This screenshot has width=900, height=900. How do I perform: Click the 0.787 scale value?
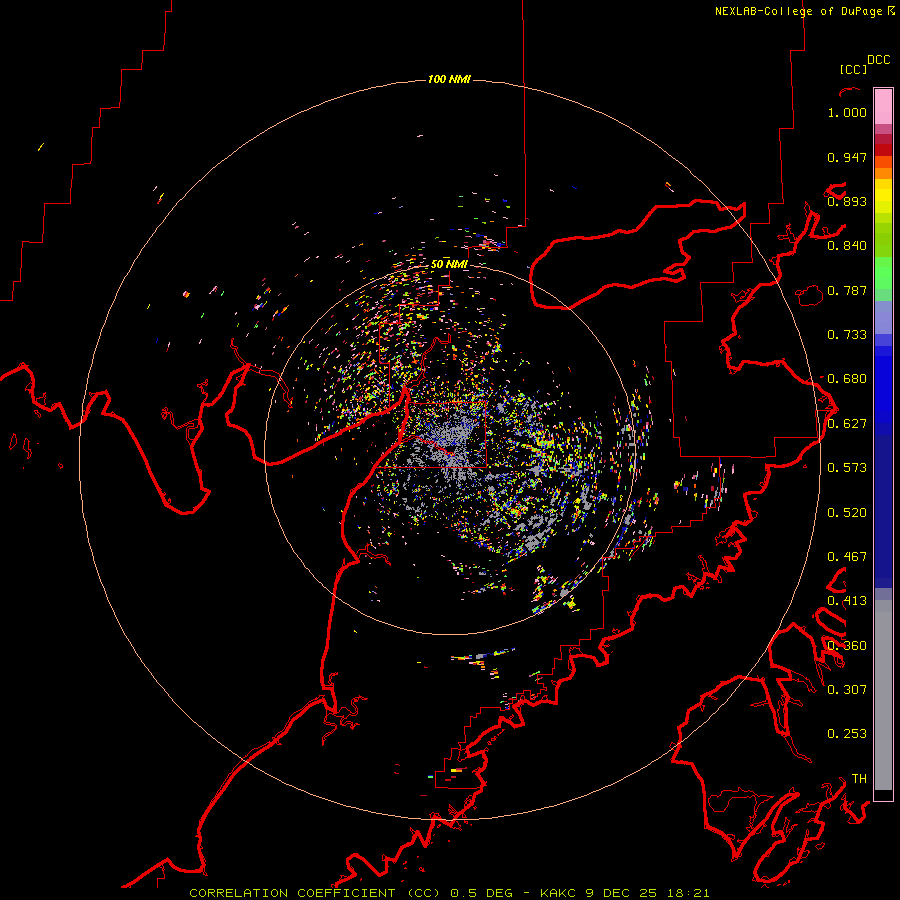847,290
